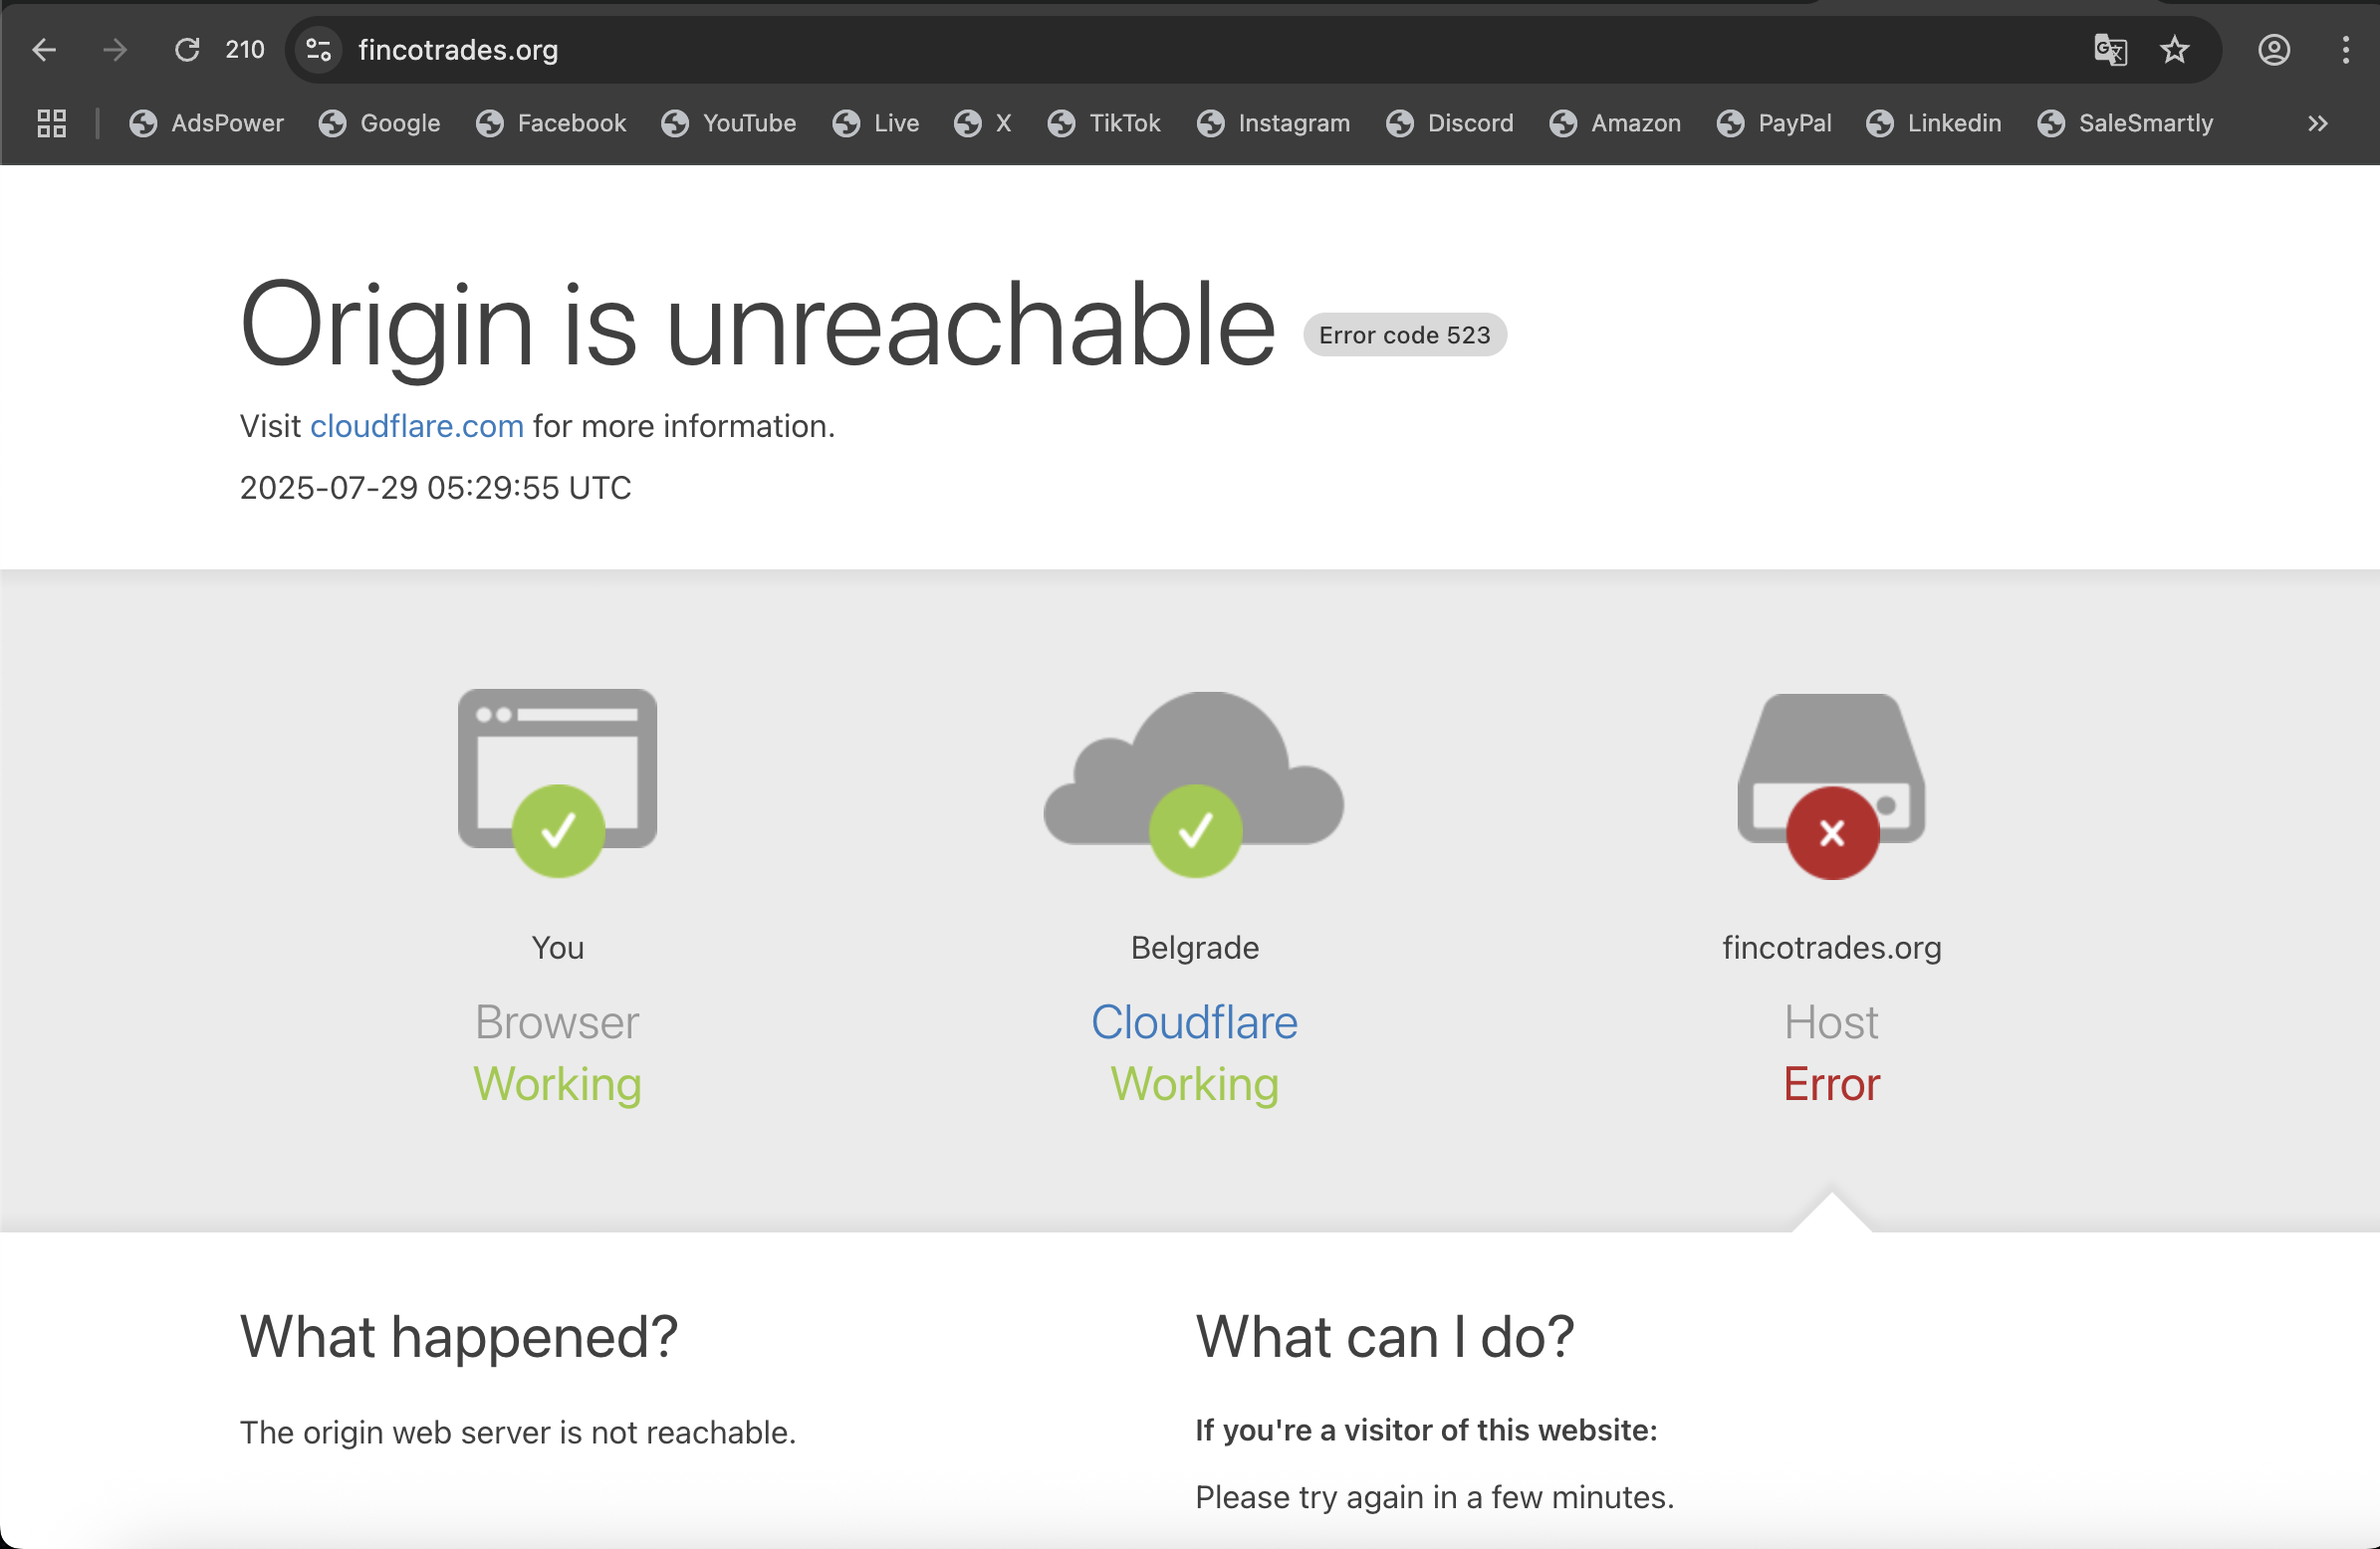
Task: Click the red Error status text
Action: coord(1831,1084)
